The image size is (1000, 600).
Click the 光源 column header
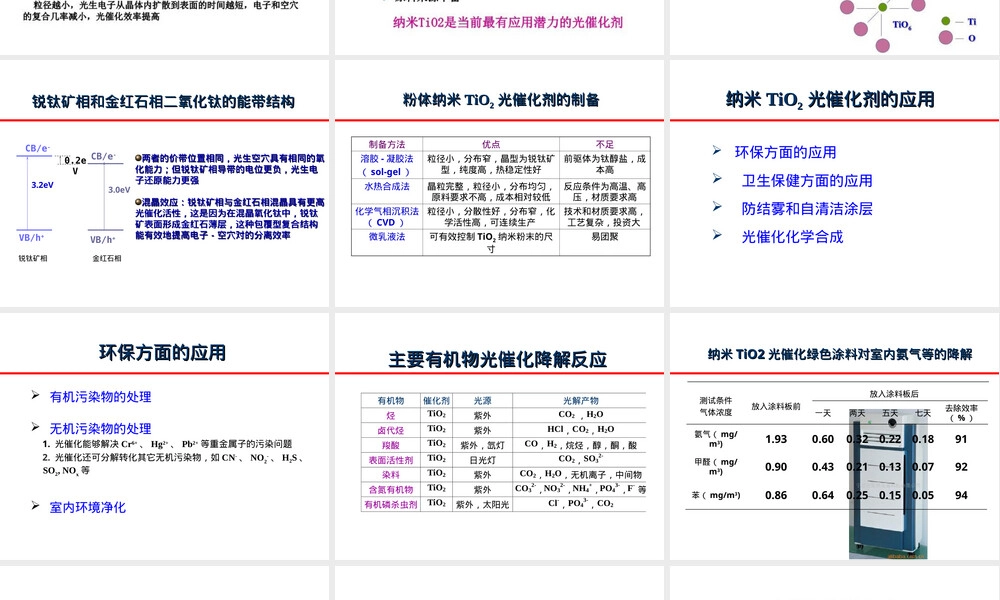tap(482, 400)
